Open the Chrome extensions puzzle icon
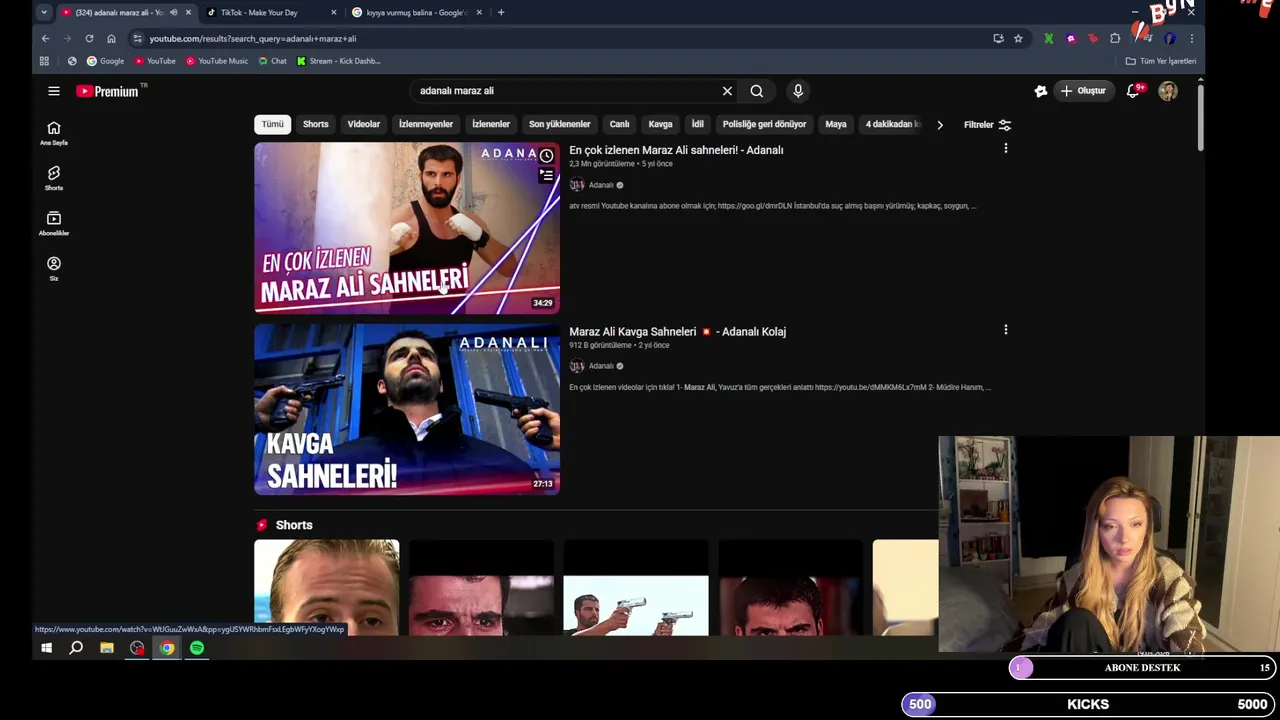The width and height of the screenshot is (1280, 720). click(1115, 38)
